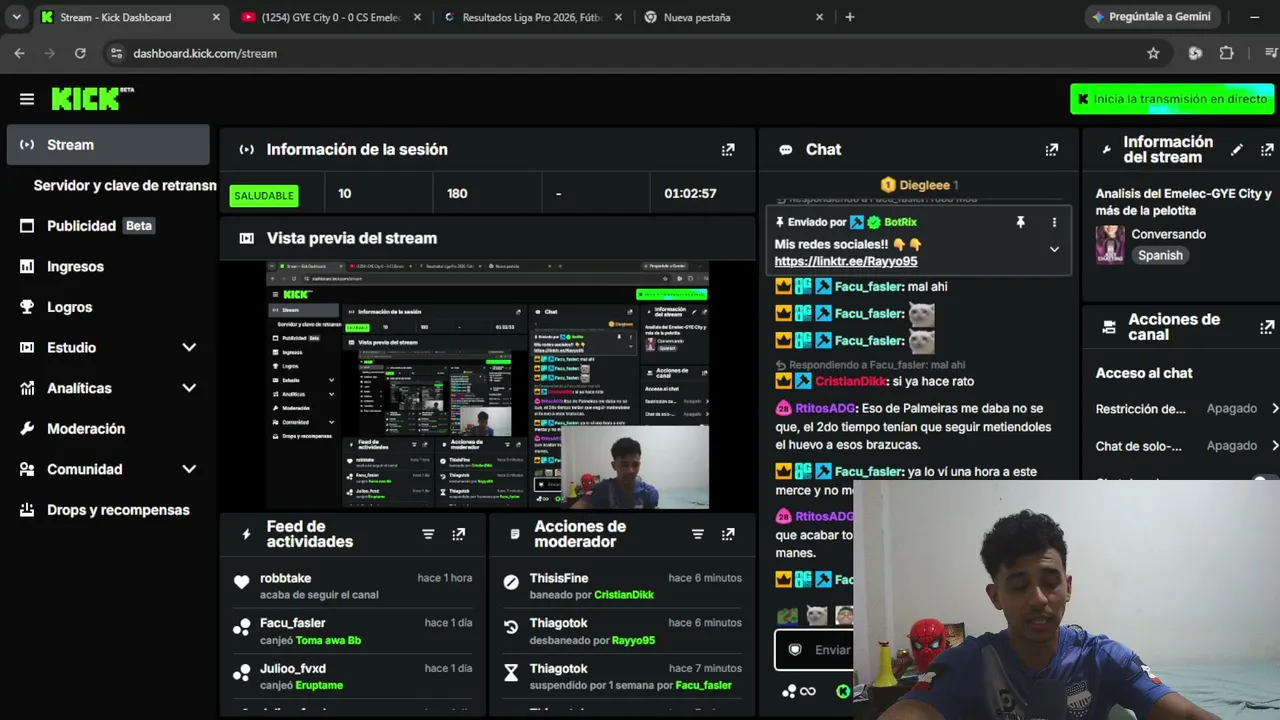Pop out the Feed de actividades panel
The height and width of the screenshot is (720, 1280).
[x=458, y=534]
